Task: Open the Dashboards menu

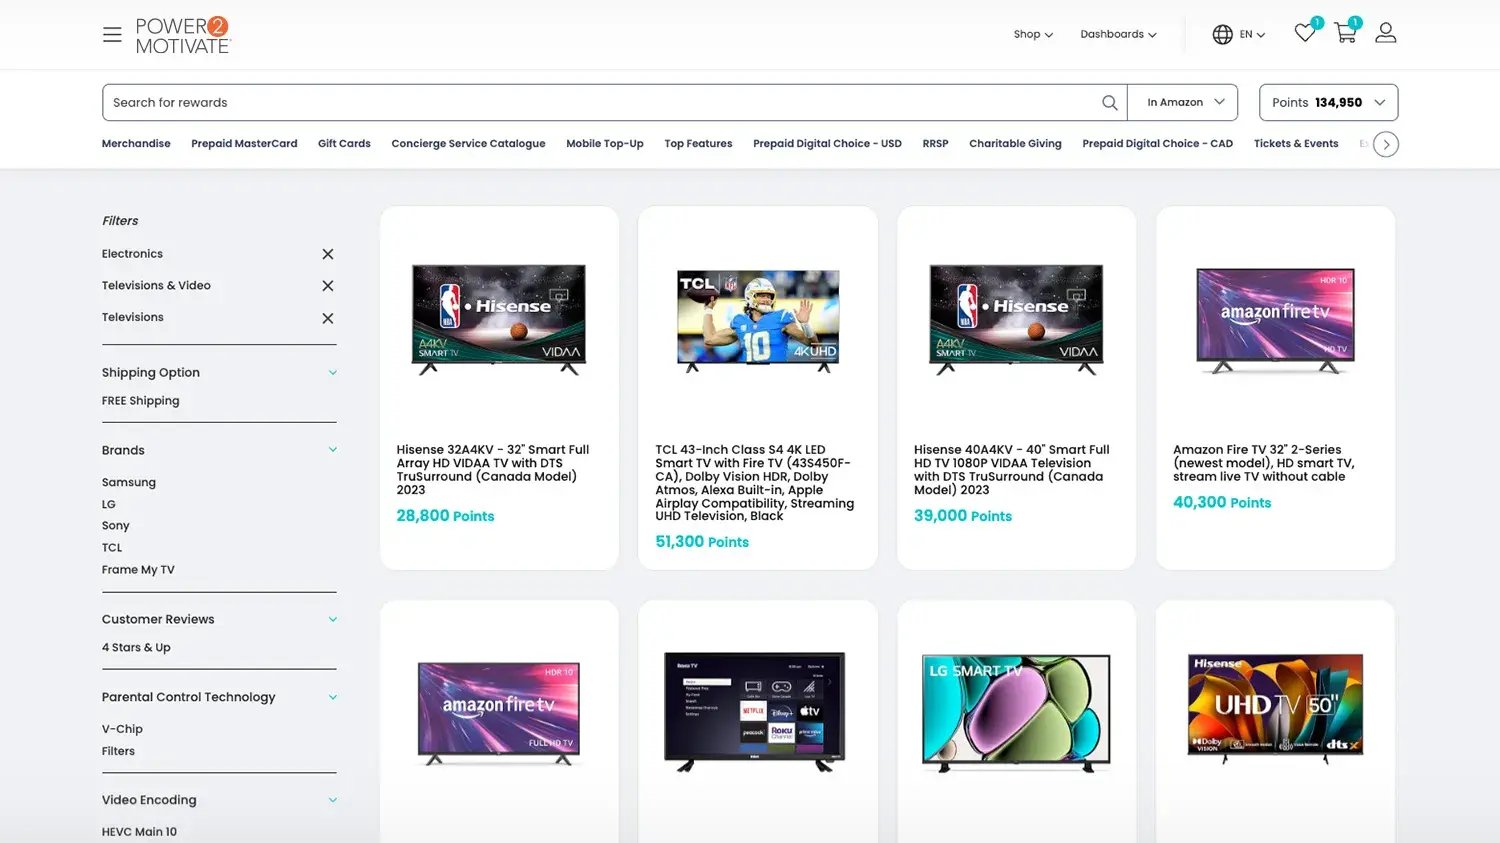Action: 1117,35
